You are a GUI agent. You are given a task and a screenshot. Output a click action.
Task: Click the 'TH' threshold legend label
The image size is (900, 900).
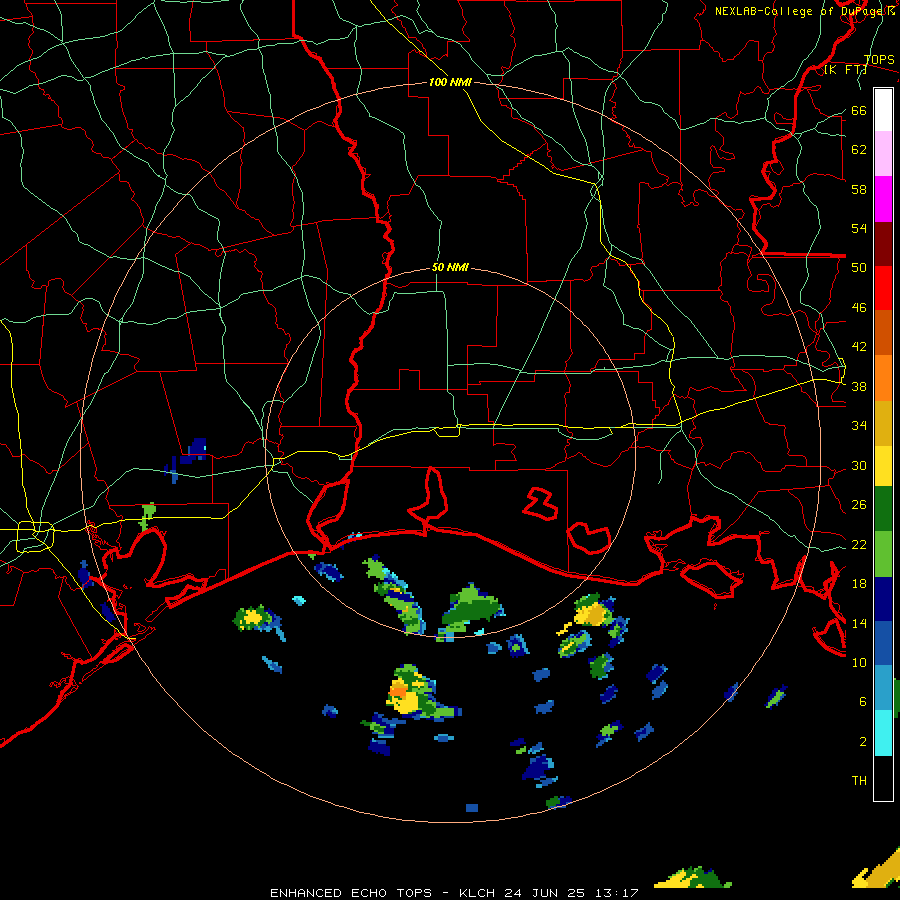(859, 780)
